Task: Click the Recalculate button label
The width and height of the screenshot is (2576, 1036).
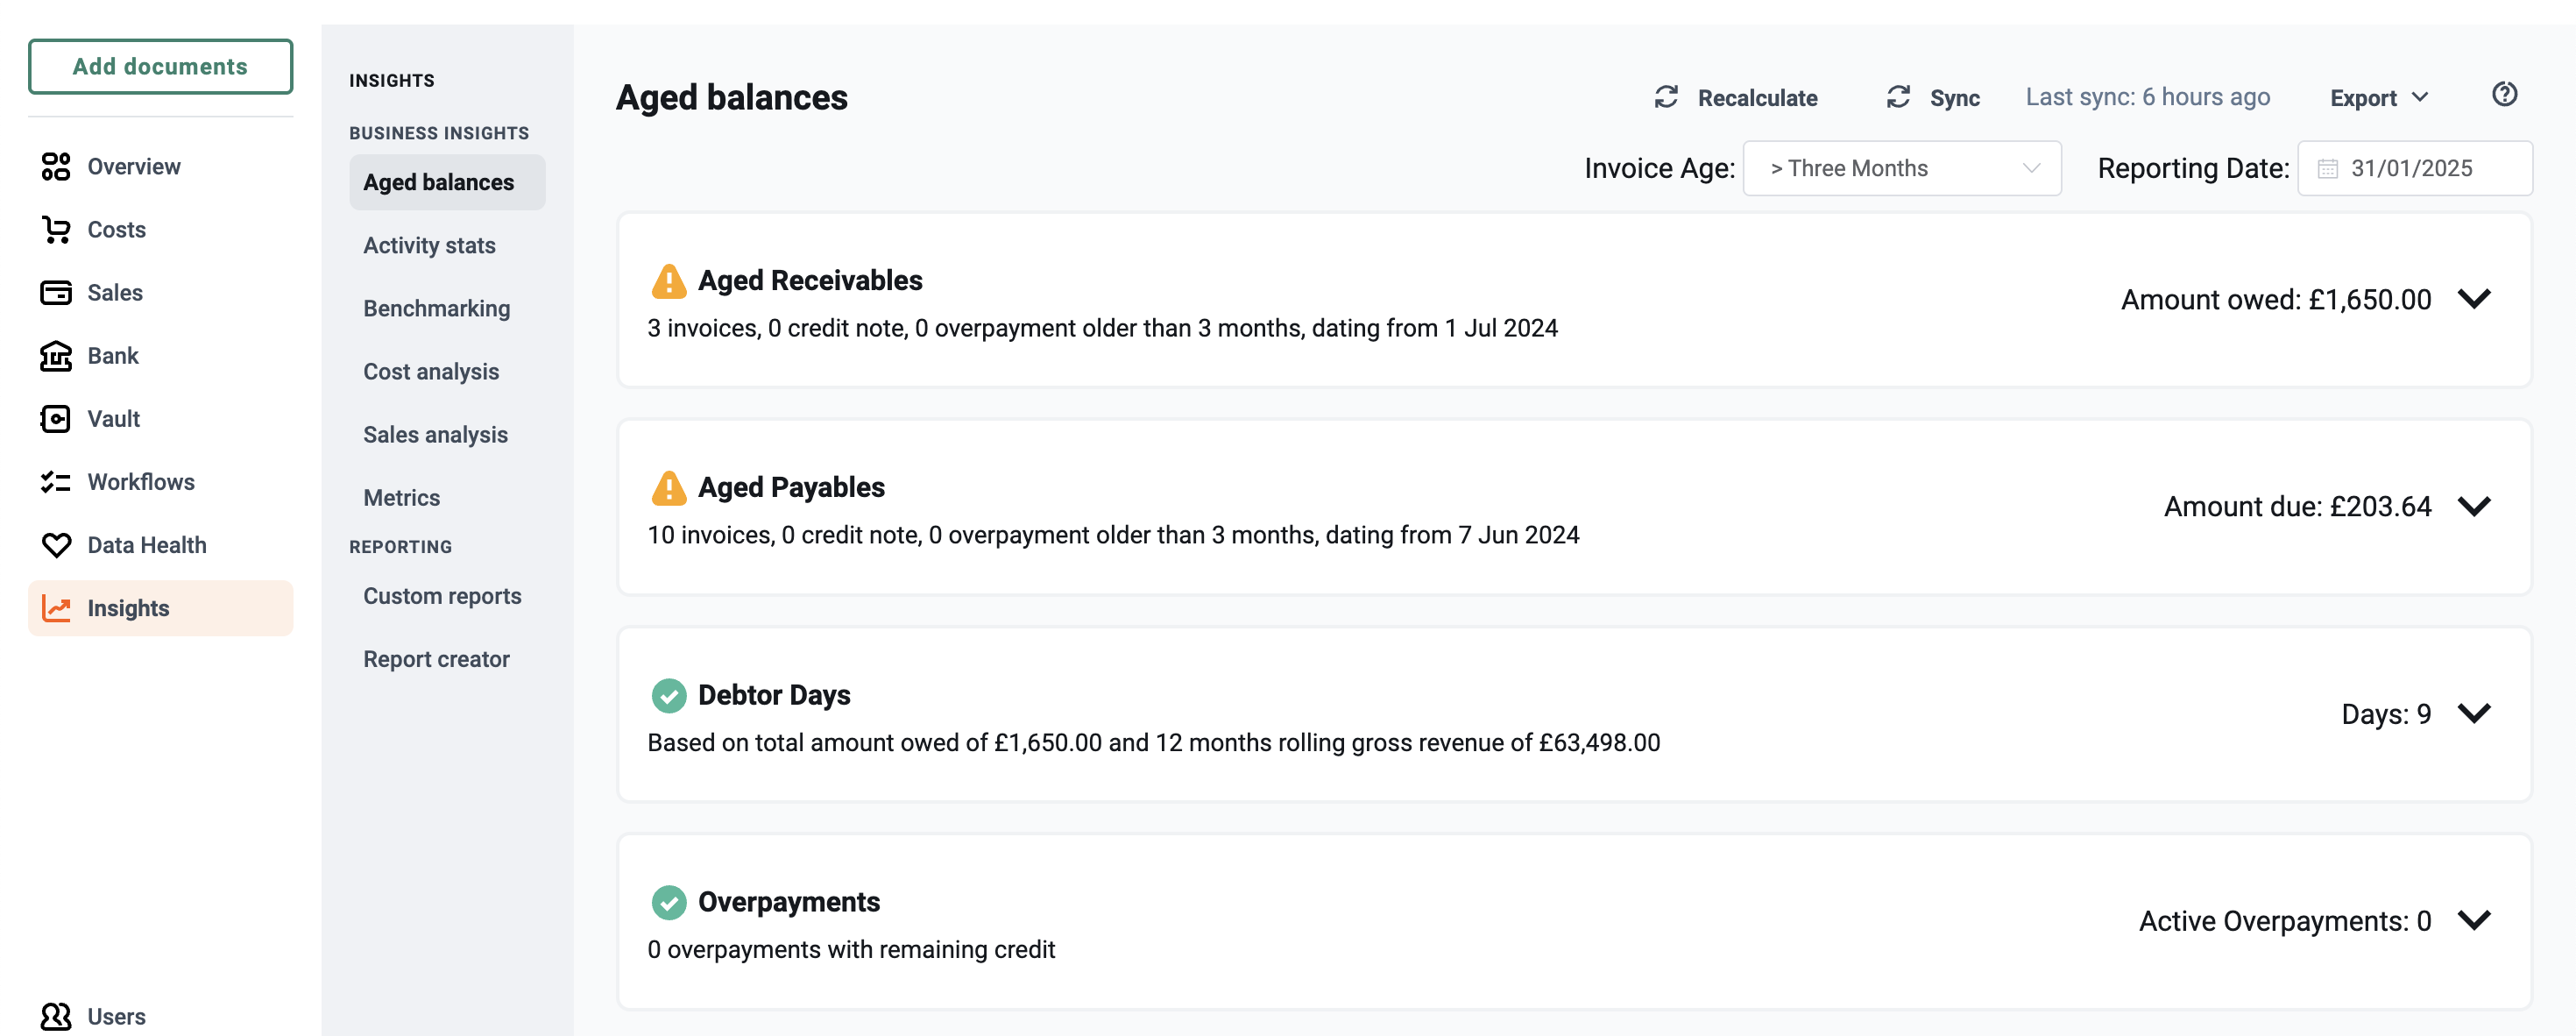Action: (1757, 98)
